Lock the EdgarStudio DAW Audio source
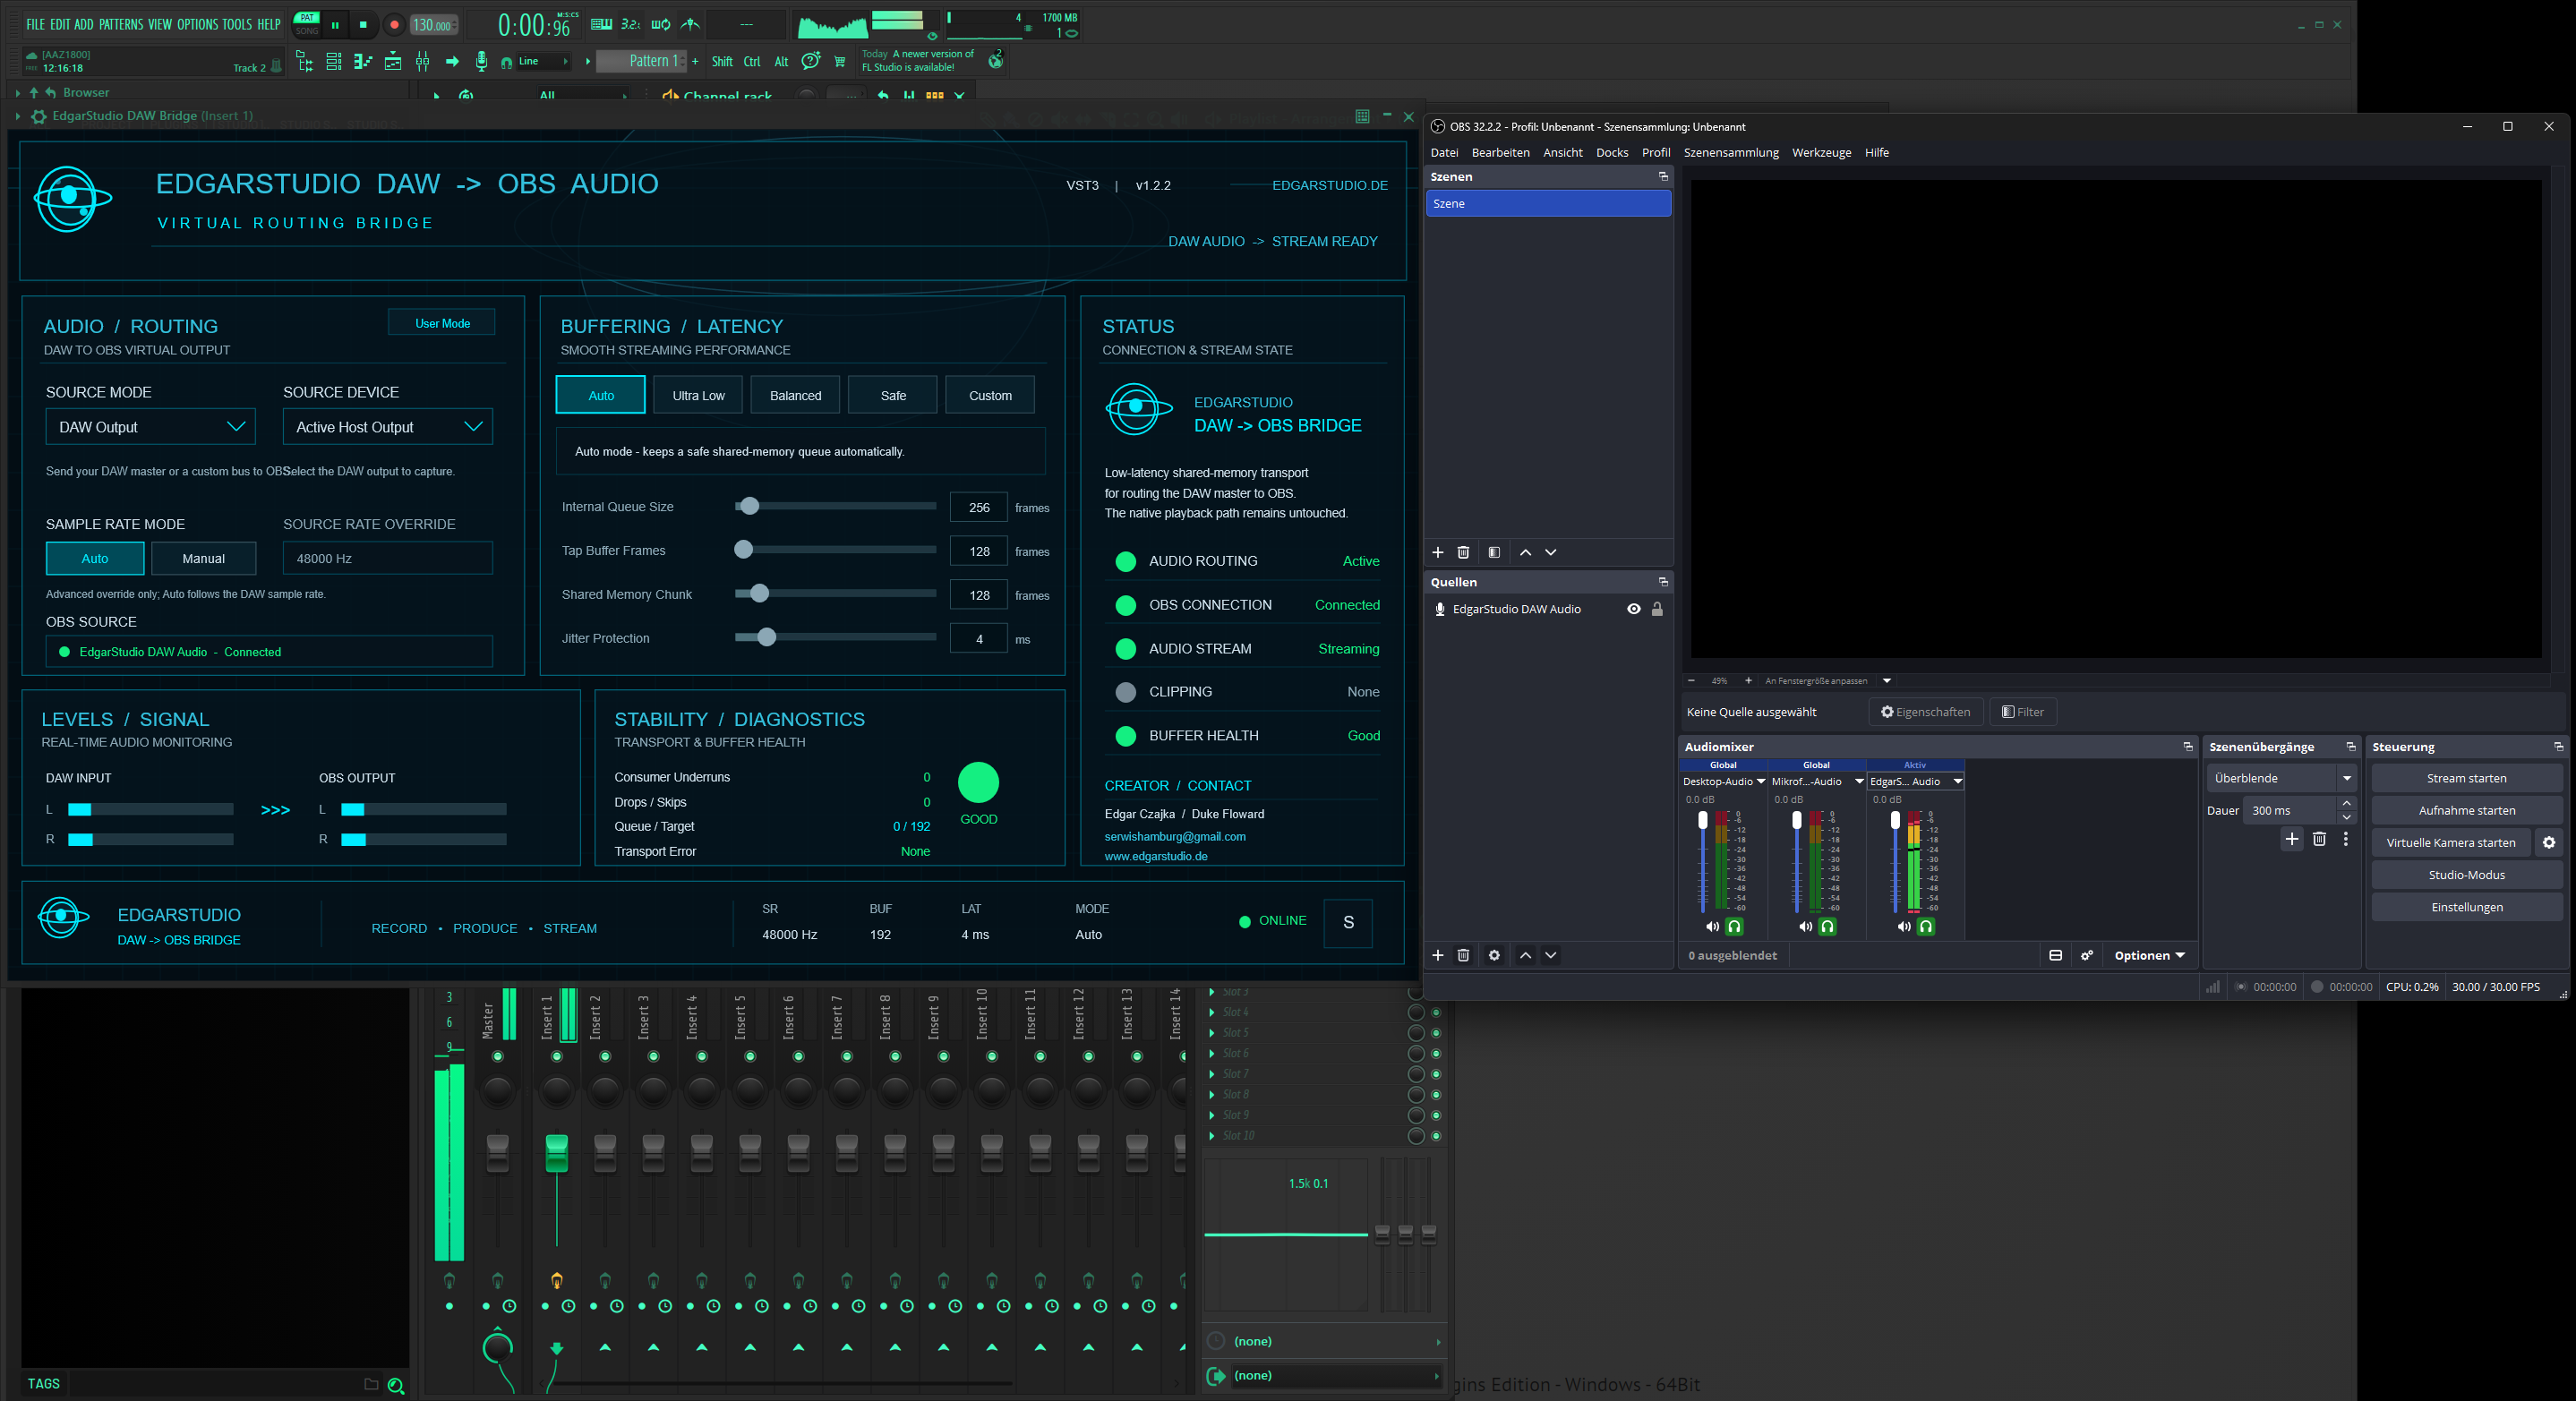 [1657, 609]
